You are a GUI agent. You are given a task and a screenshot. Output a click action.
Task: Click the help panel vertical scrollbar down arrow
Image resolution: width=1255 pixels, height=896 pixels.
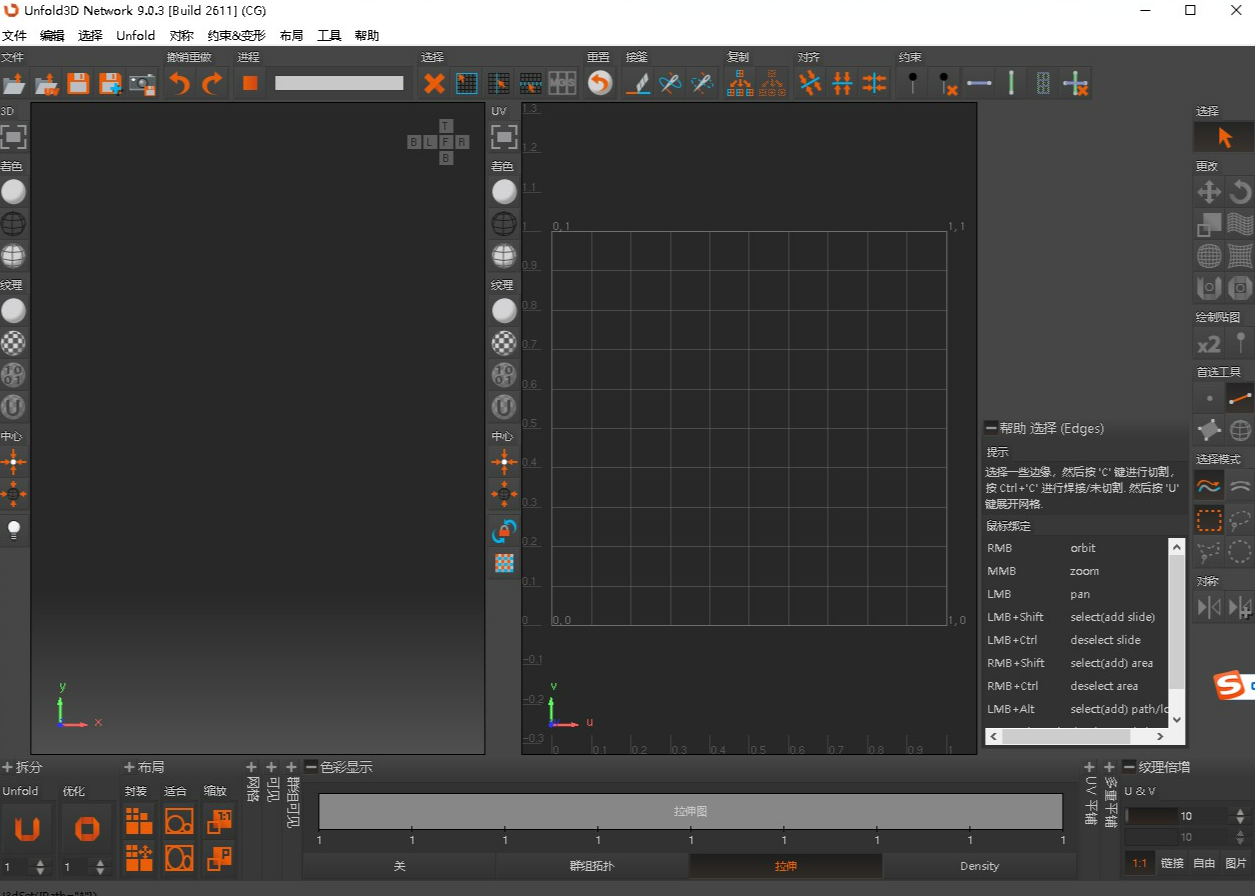(1176, 719)
